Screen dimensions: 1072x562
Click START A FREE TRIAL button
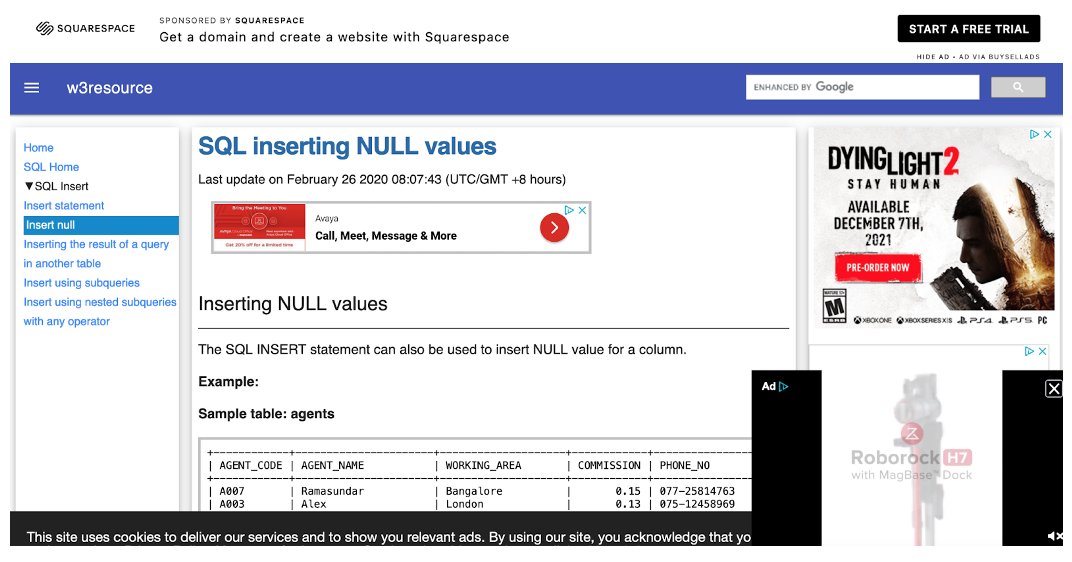tap(968, 29)
